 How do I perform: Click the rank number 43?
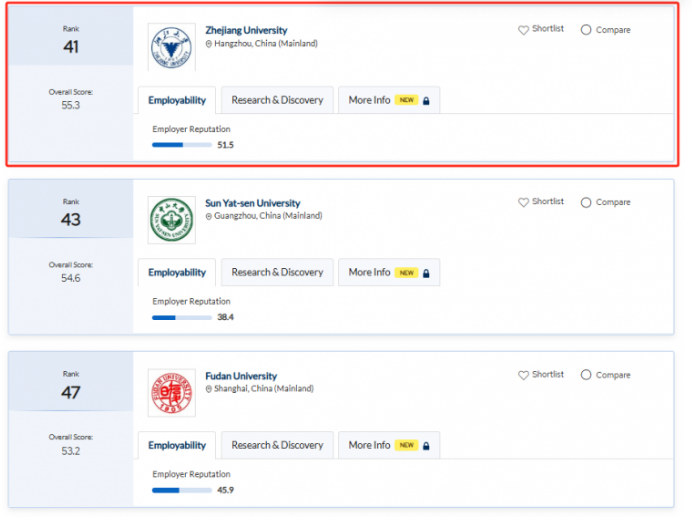[x=71, y=220]
